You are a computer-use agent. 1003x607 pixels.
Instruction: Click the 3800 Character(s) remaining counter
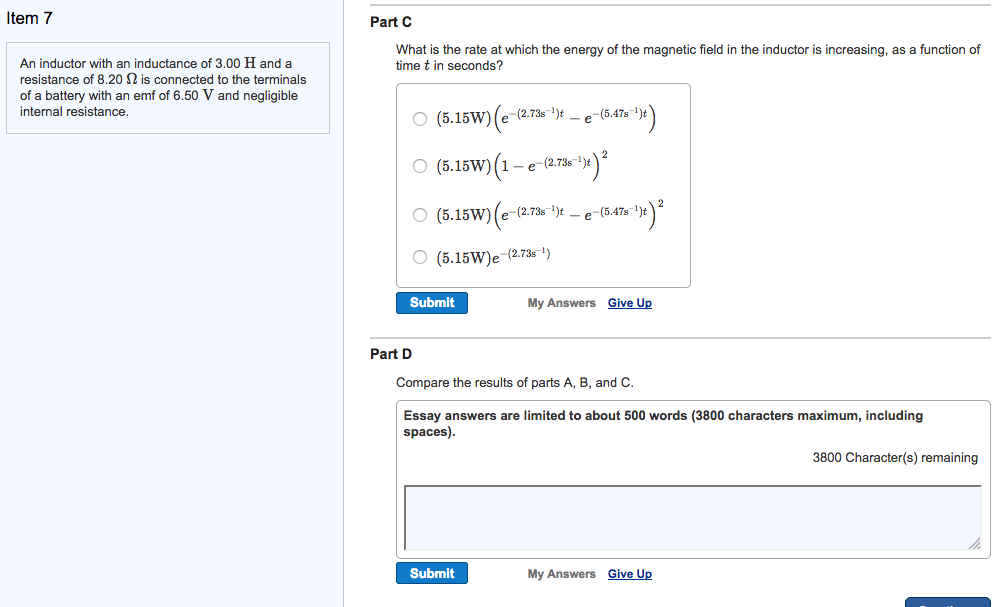[x=895, y=458]
